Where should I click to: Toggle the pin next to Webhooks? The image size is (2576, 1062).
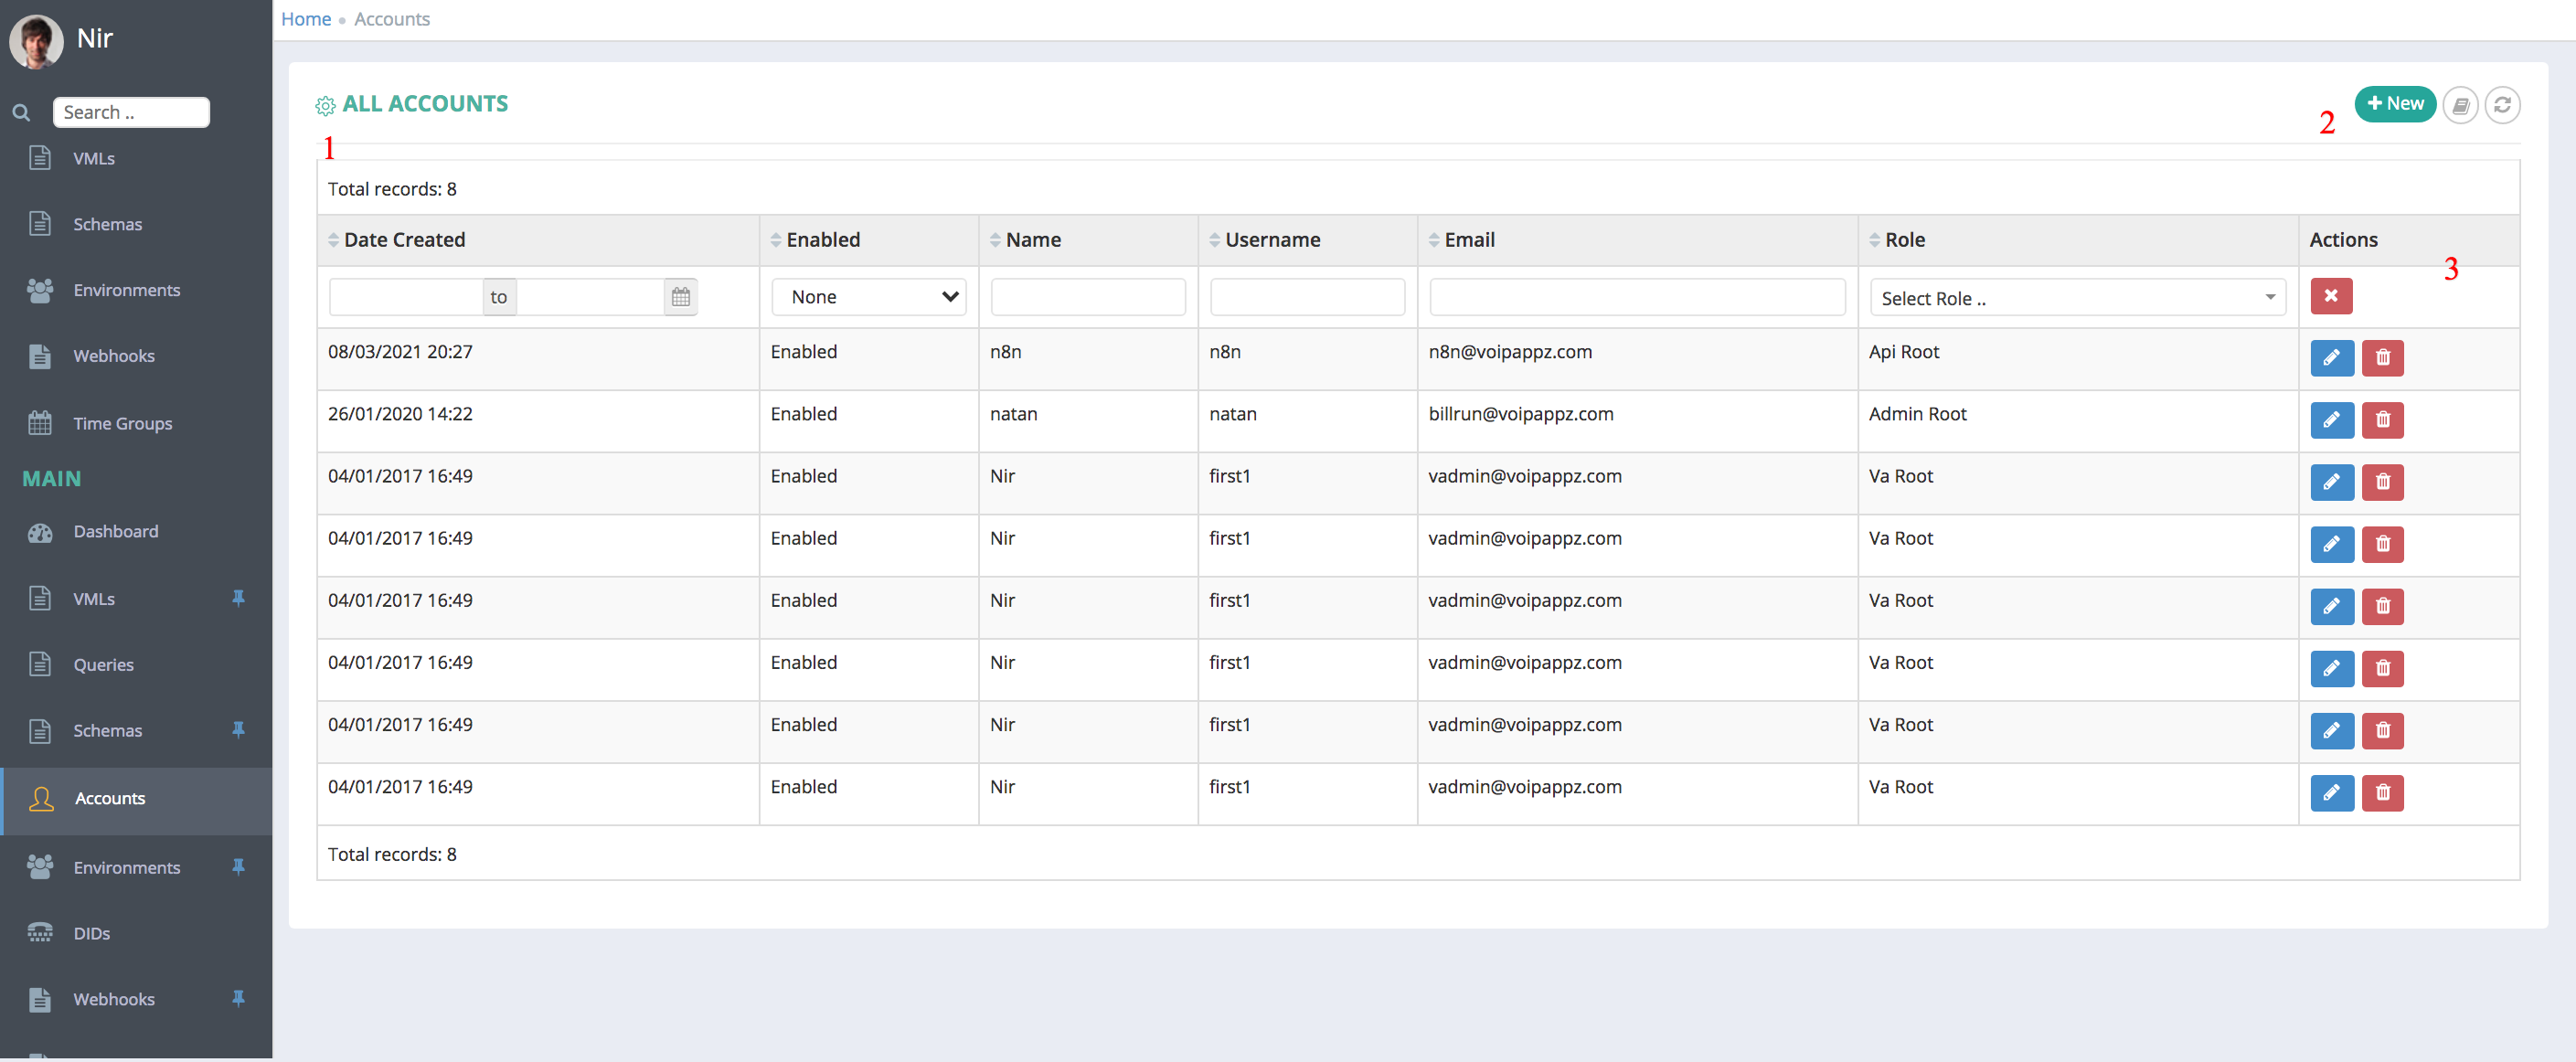click(239, 998)
